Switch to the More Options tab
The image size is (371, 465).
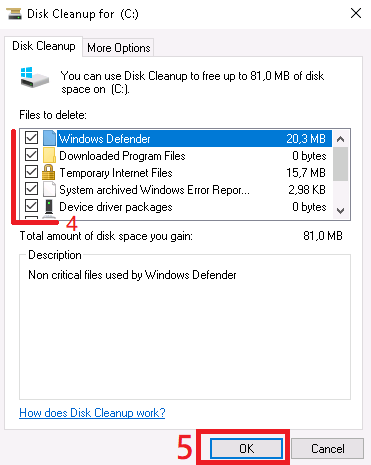click(x=119, y=48)
